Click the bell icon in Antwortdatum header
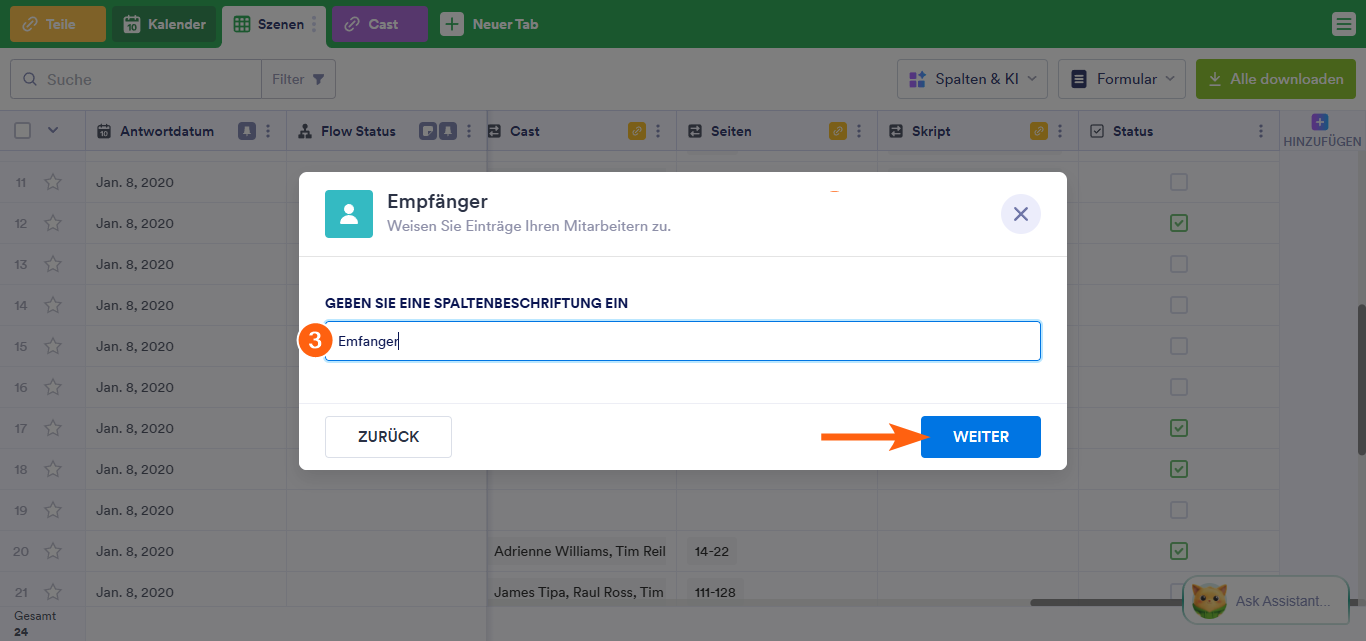1366x641 pixels. 246,131
